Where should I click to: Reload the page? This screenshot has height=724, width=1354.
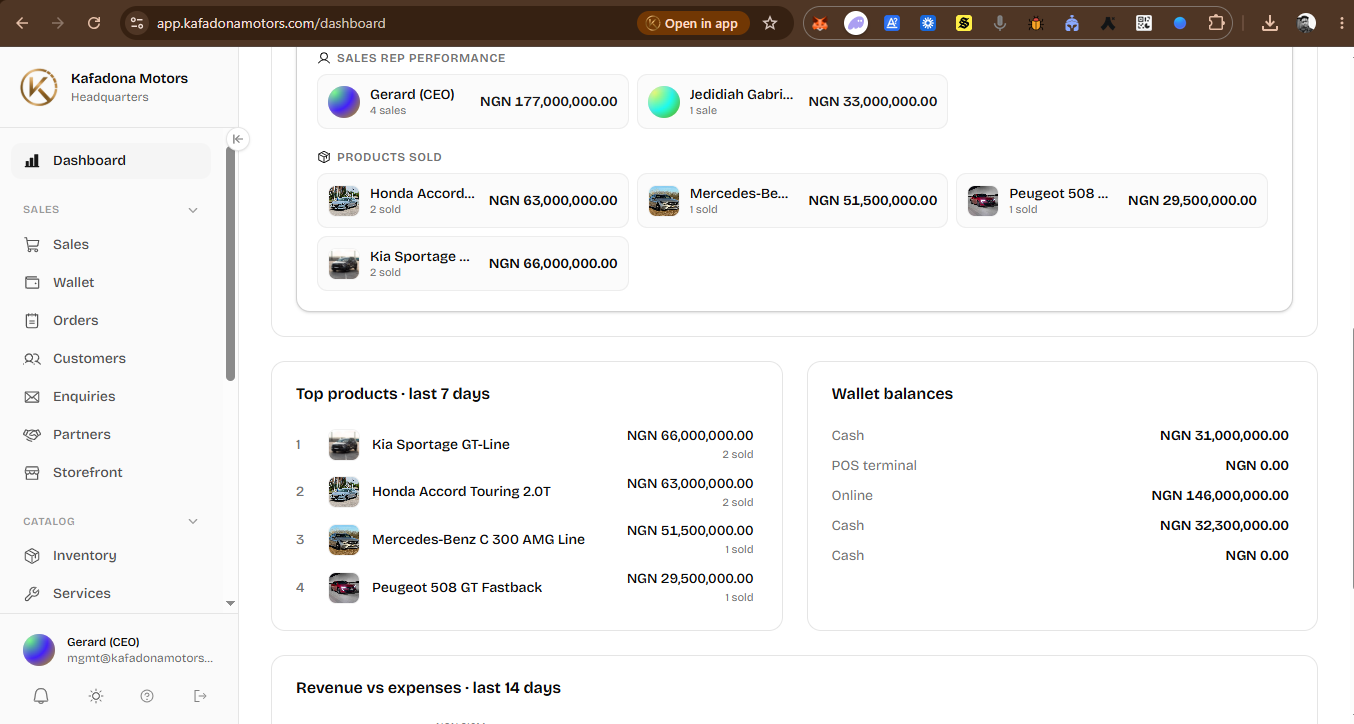[94, 23]
